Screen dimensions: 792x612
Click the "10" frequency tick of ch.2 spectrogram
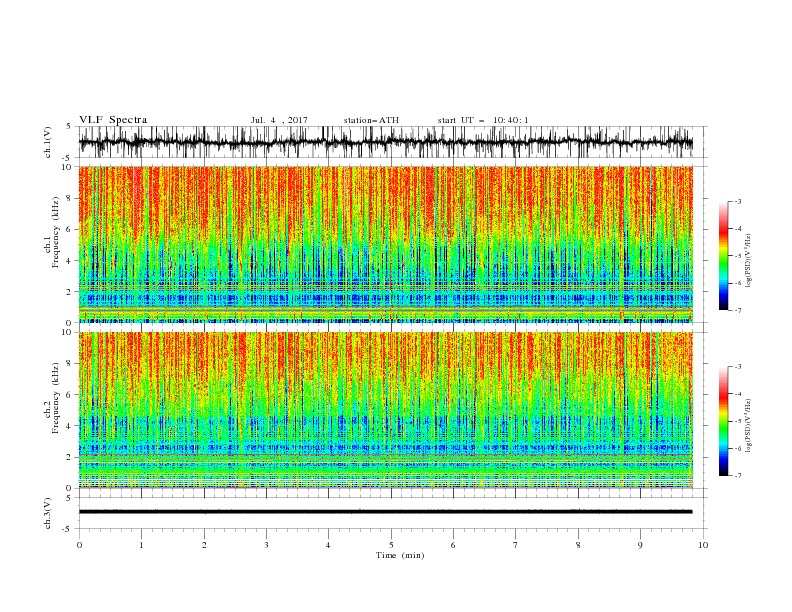(x=67, y=333)
